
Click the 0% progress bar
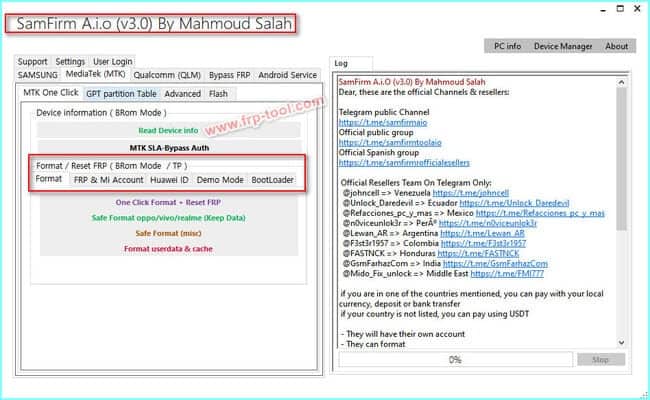point(455,359)
